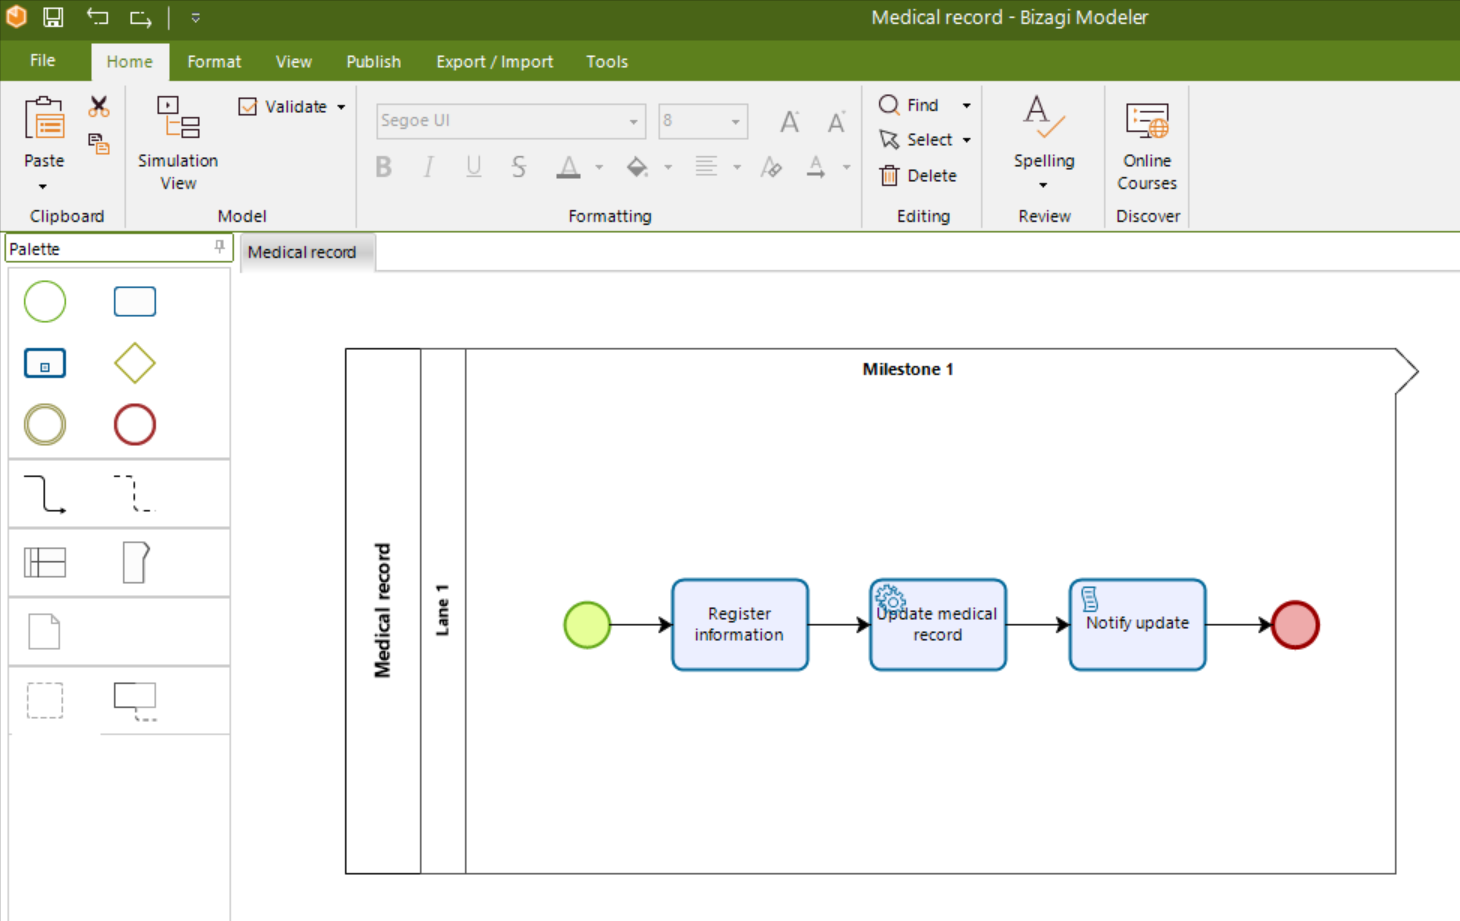The height and width of the screenshot is (921, 1460).
Task: Expand the Segoe UI font dropdown
Action: pos(633,121)
